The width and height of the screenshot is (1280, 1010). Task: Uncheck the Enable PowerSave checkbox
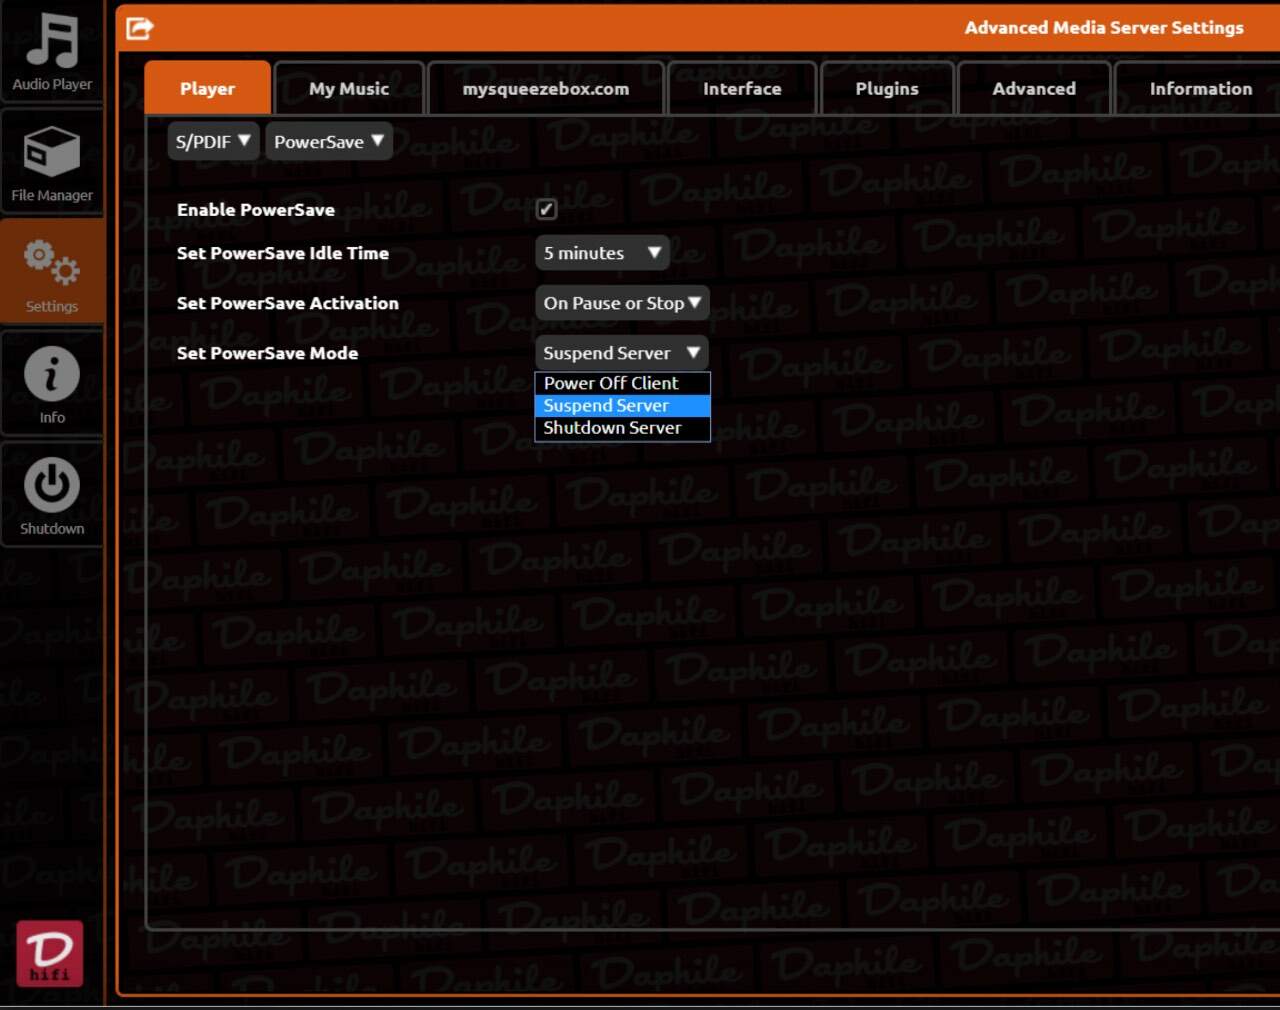click(x=546, y=209)
